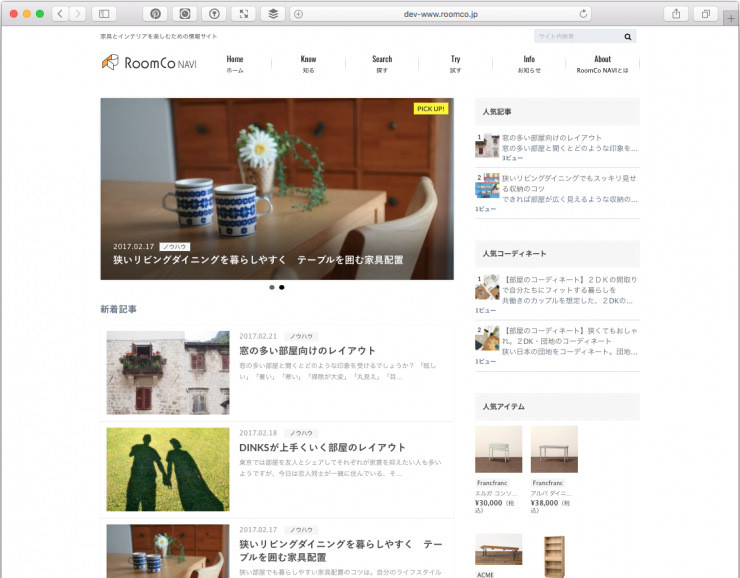Image resolution: width=740 pixels, height=578 pixels.
Task: Click the ノウハウ tag on hero banner
Action: pyautogui.click(x=175, y=247)
